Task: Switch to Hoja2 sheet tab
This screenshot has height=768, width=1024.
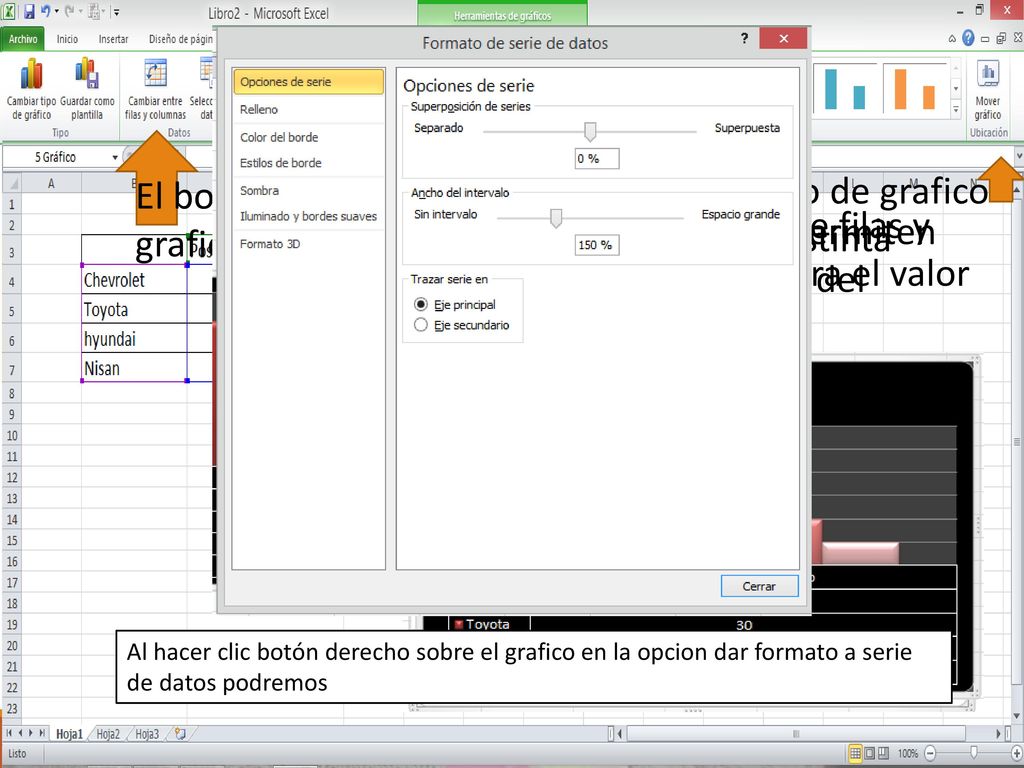Action: coord(108,734)
